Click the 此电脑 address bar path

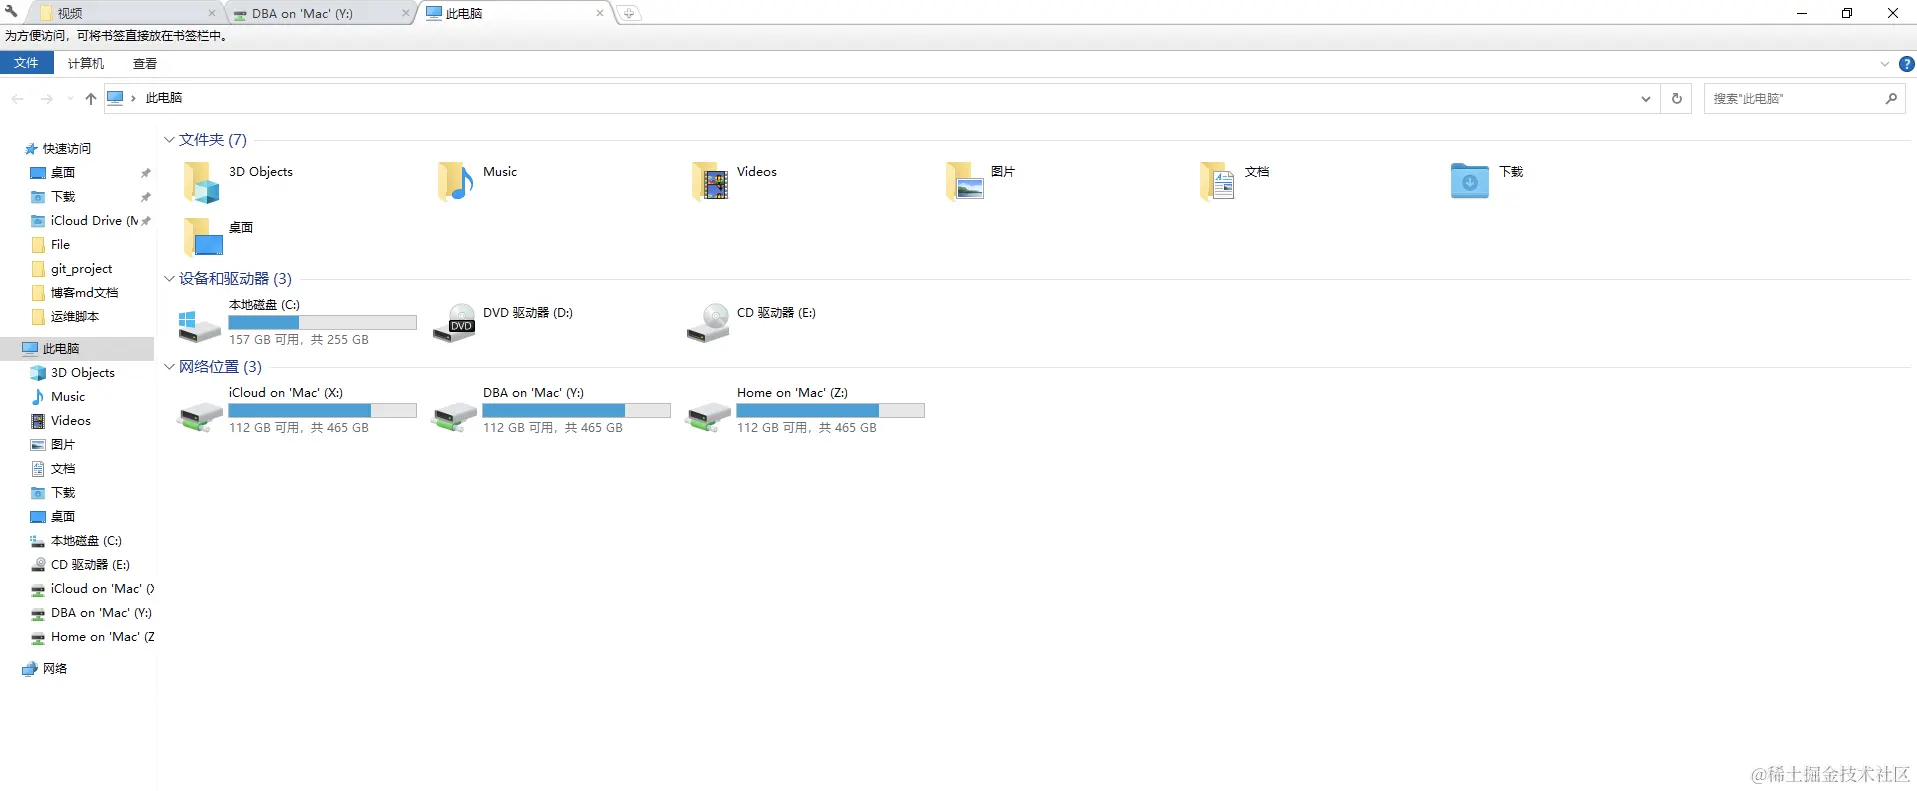point(163,98)
